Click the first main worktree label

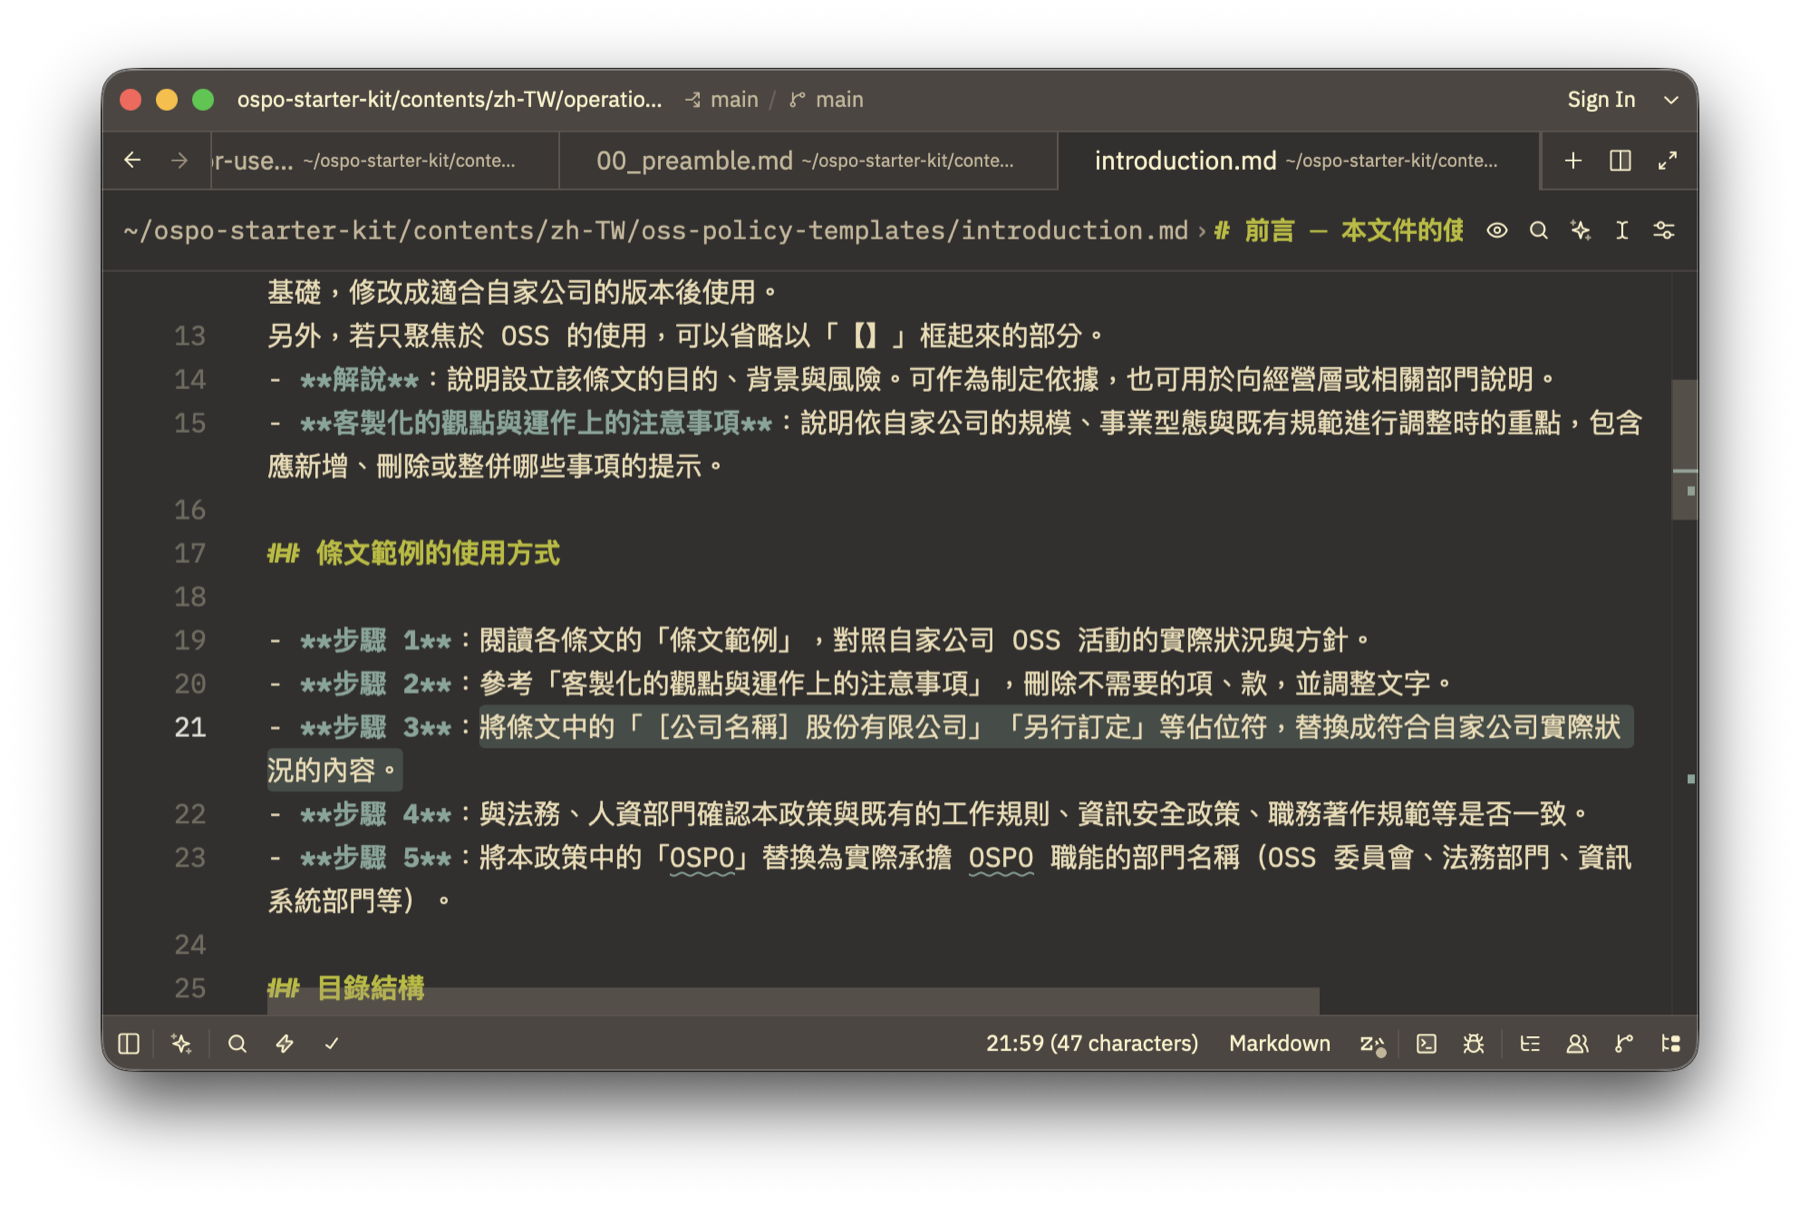pos(721,99)
